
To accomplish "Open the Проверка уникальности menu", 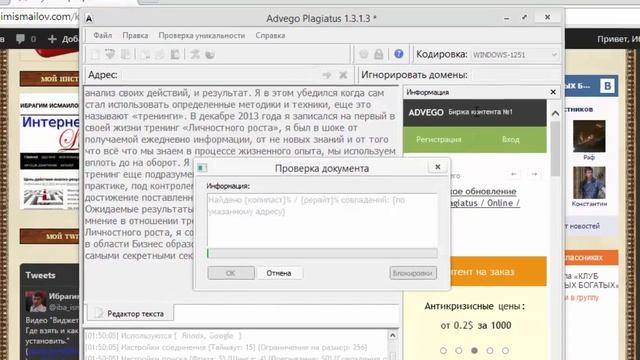I will pyautogui.click(x=202, y=36).
